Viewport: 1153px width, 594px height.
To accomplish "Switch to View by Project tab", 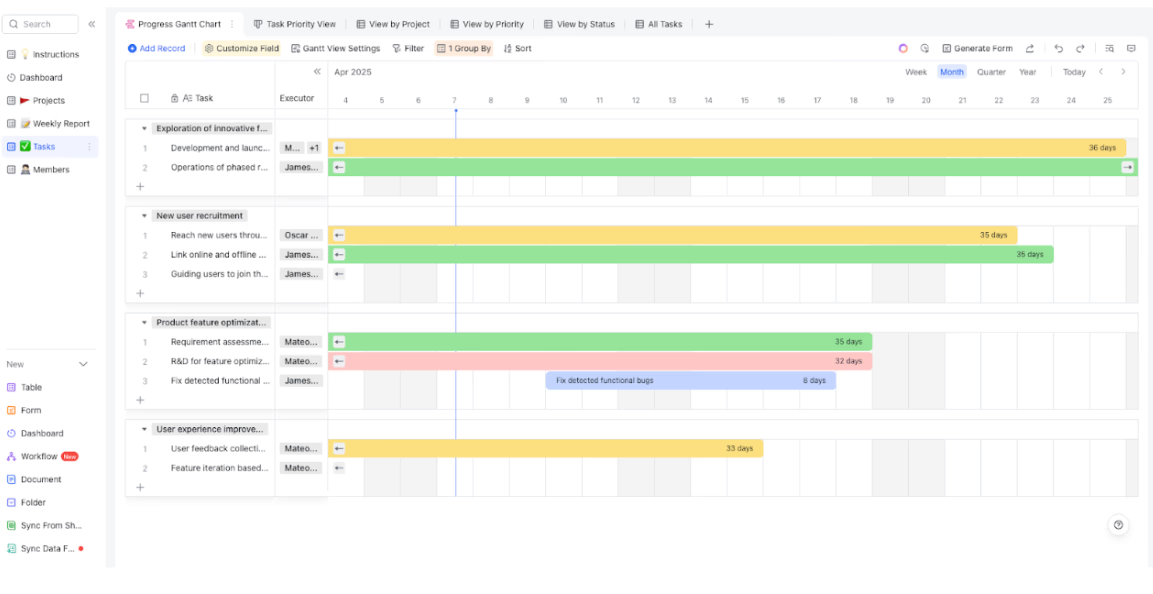I will click(x=393, y=24).
